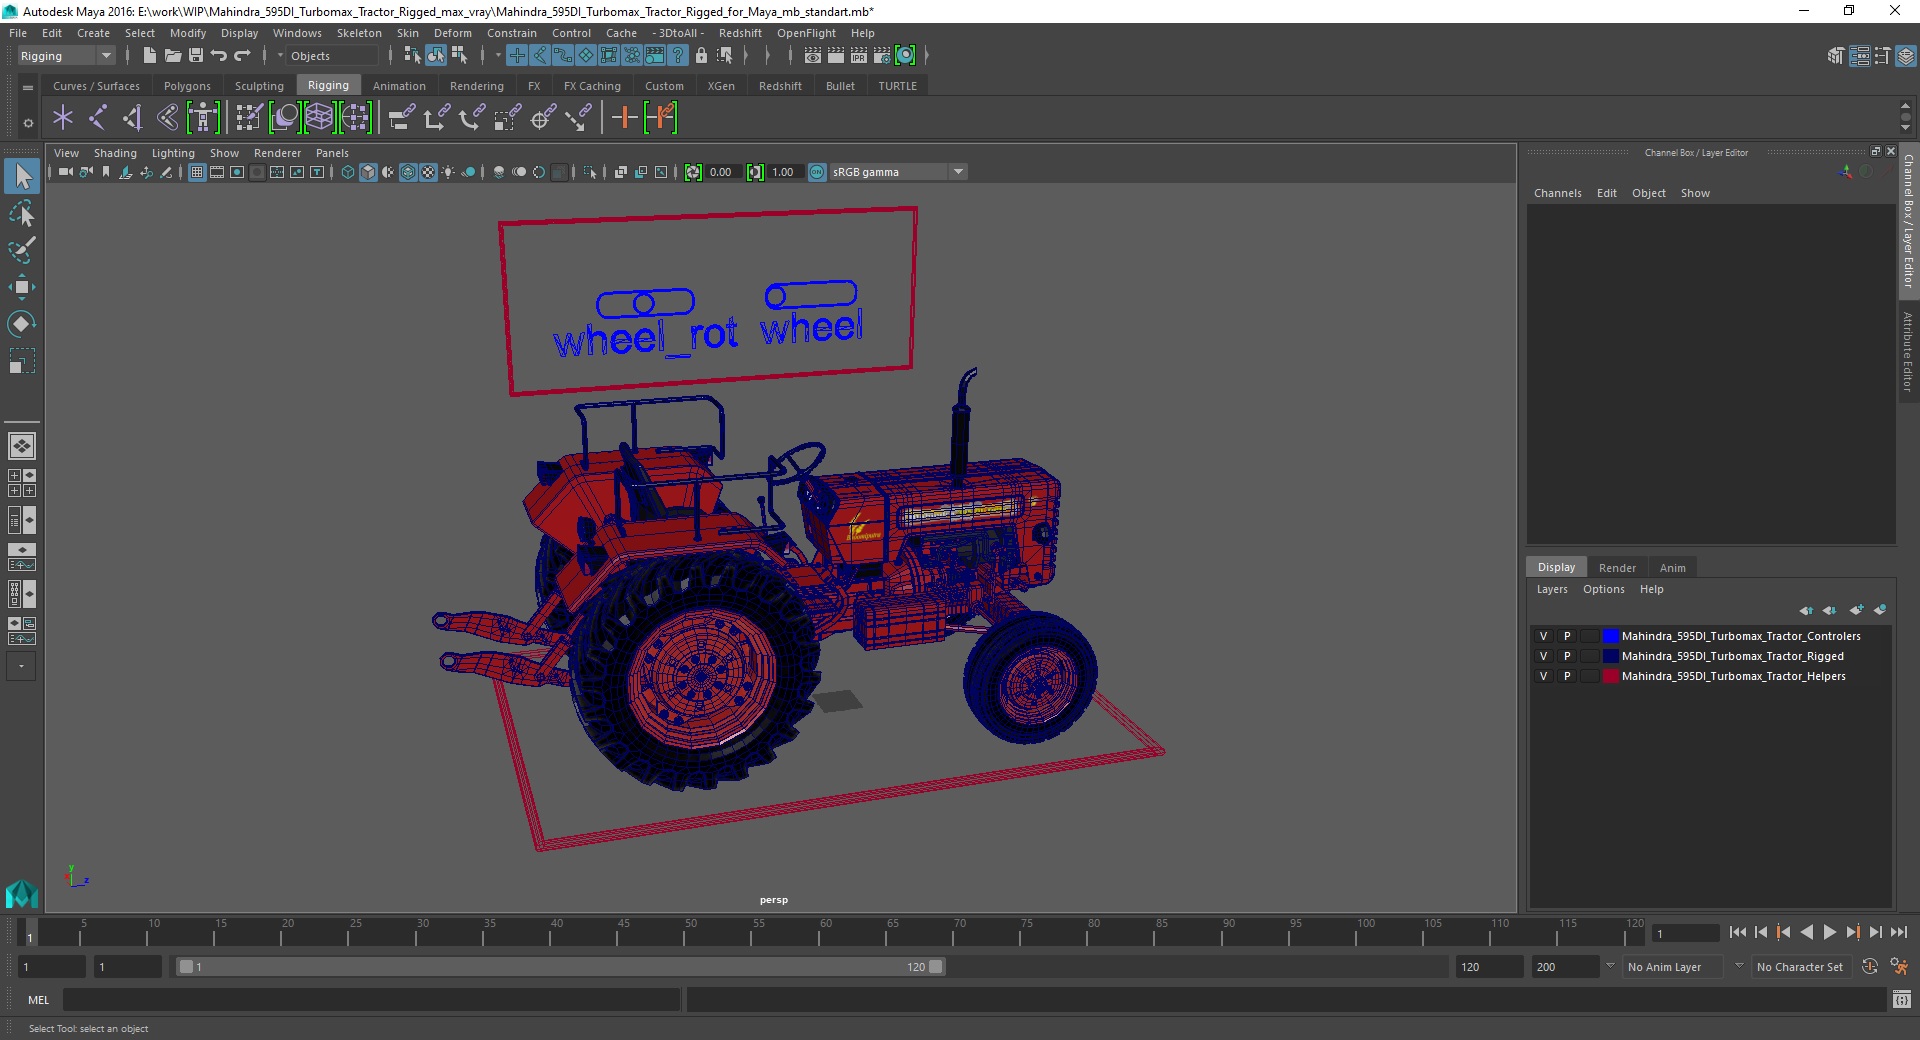The image size is (1920, 1040).
Task: Choose the Paint Selection tool
Action: [22, 250]
